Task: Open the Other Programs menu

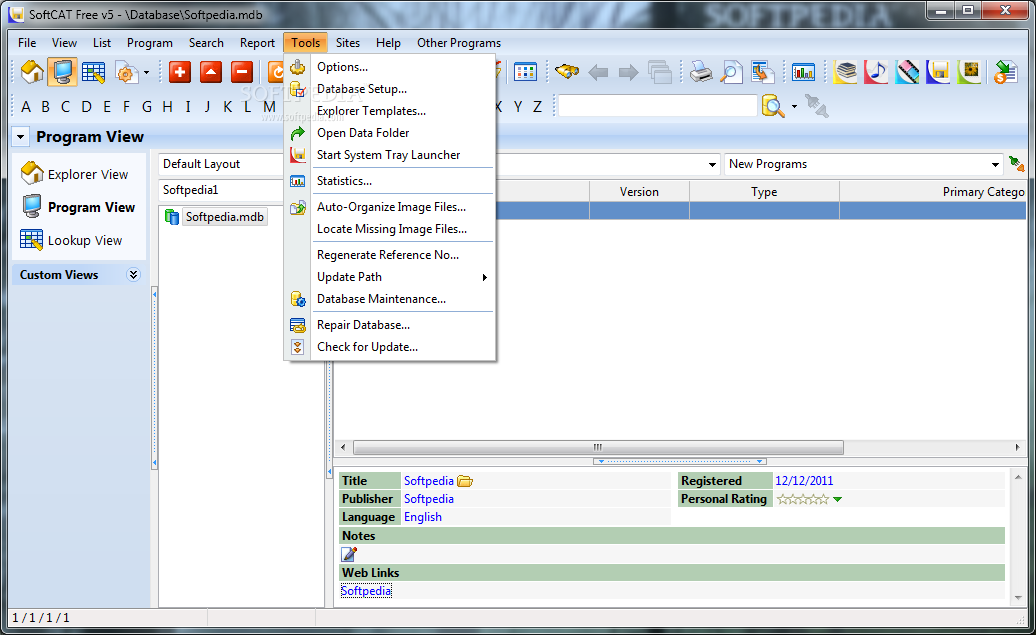Action: [x=459, y=43]
